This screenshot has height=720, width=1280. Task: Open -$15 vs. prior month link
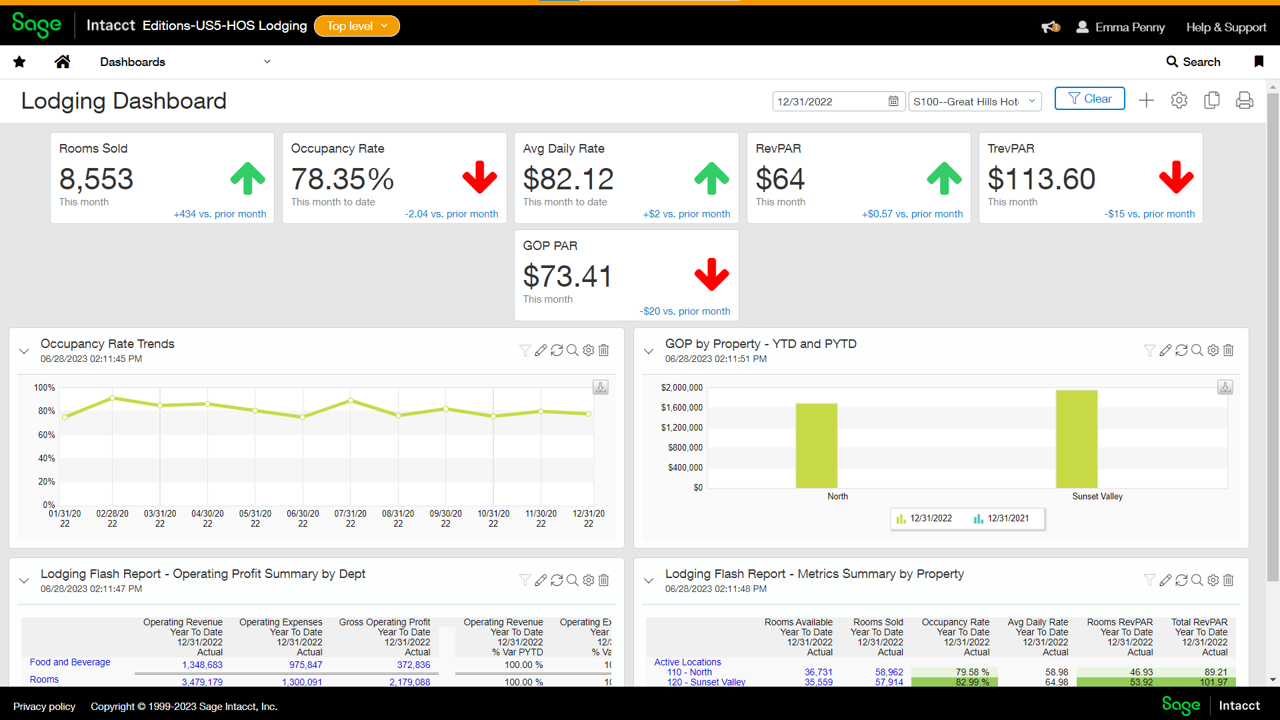point(1150,214)
